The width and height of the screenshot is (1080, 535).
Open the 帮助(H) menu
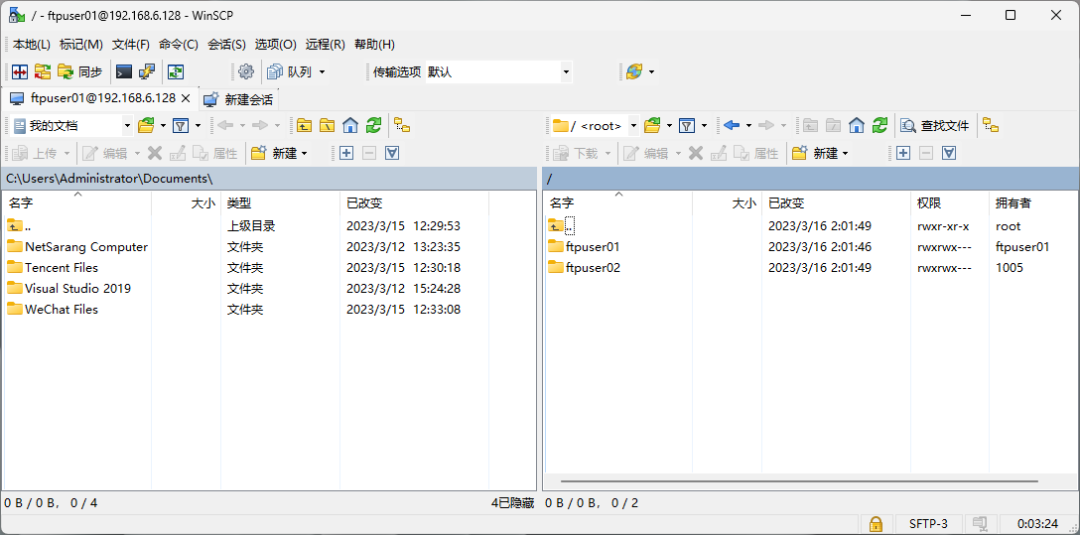(375, 45)
